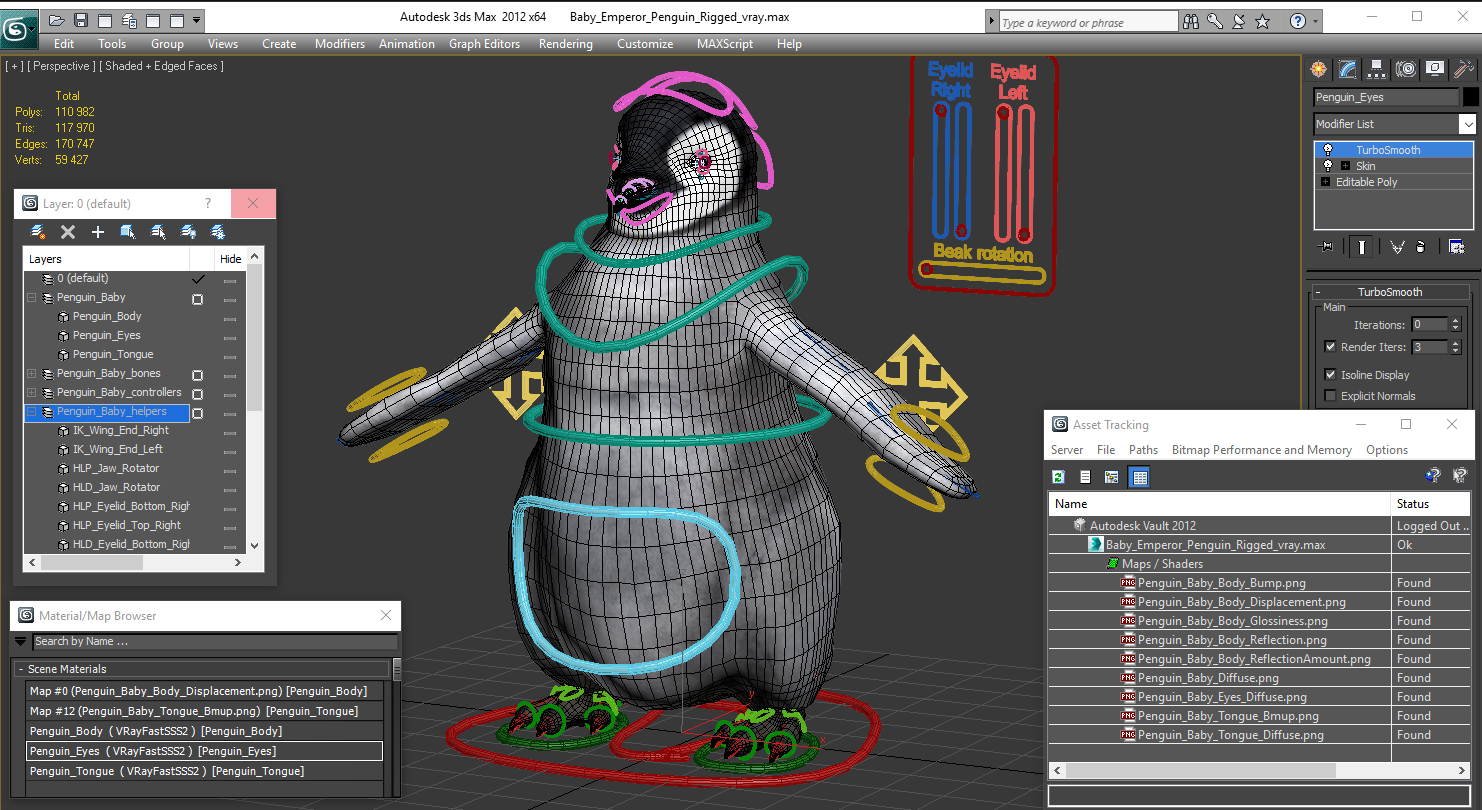Click the Refresh icon in Asset Tracking
This screenshot has width=1482, height=810.
tap(1058, 477)
